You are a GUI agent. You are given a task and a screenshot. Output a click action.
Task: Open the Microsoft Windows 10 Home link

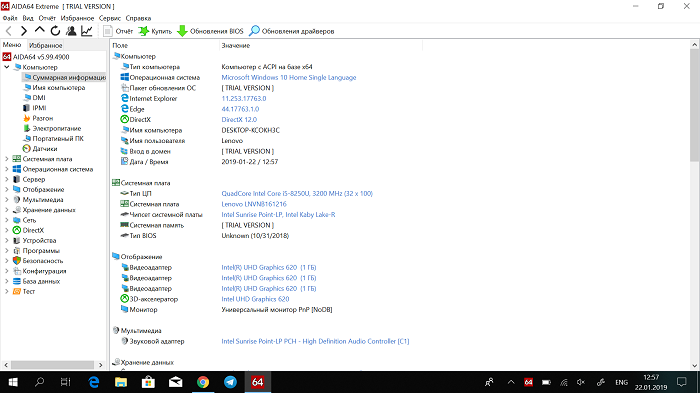pyautogui.click(x=289, y=77)
